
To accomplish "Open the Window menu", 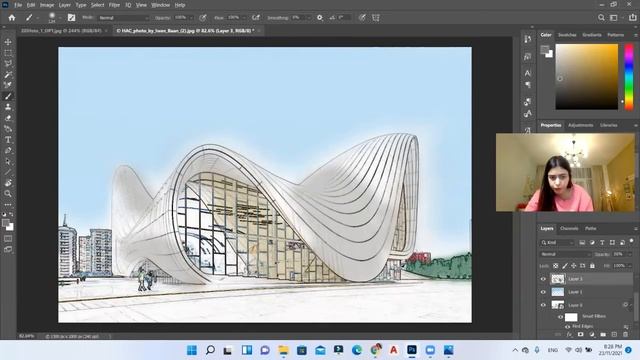I will coord(160,5).
